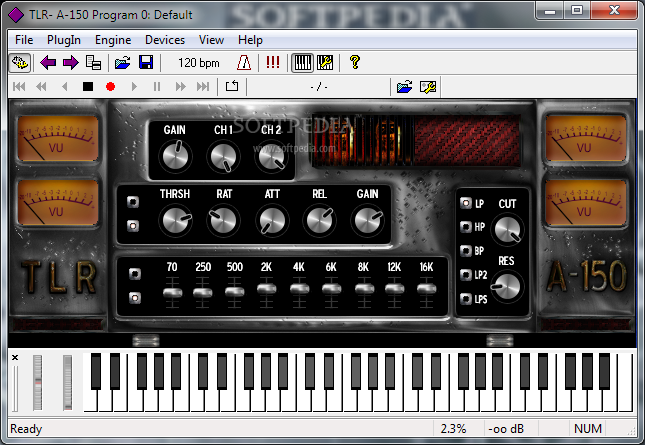Click the 120 bpm tempo display
The height and width of the screenshot is (445, 645).
click(x=199, y=63)
